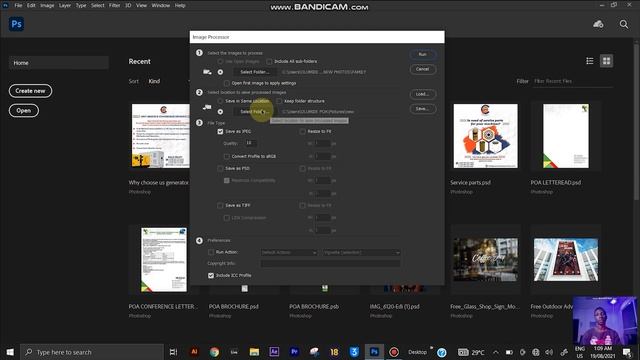640x360 pixels.
Task: Click the Open button on Home screen
Action: (24, 111)
